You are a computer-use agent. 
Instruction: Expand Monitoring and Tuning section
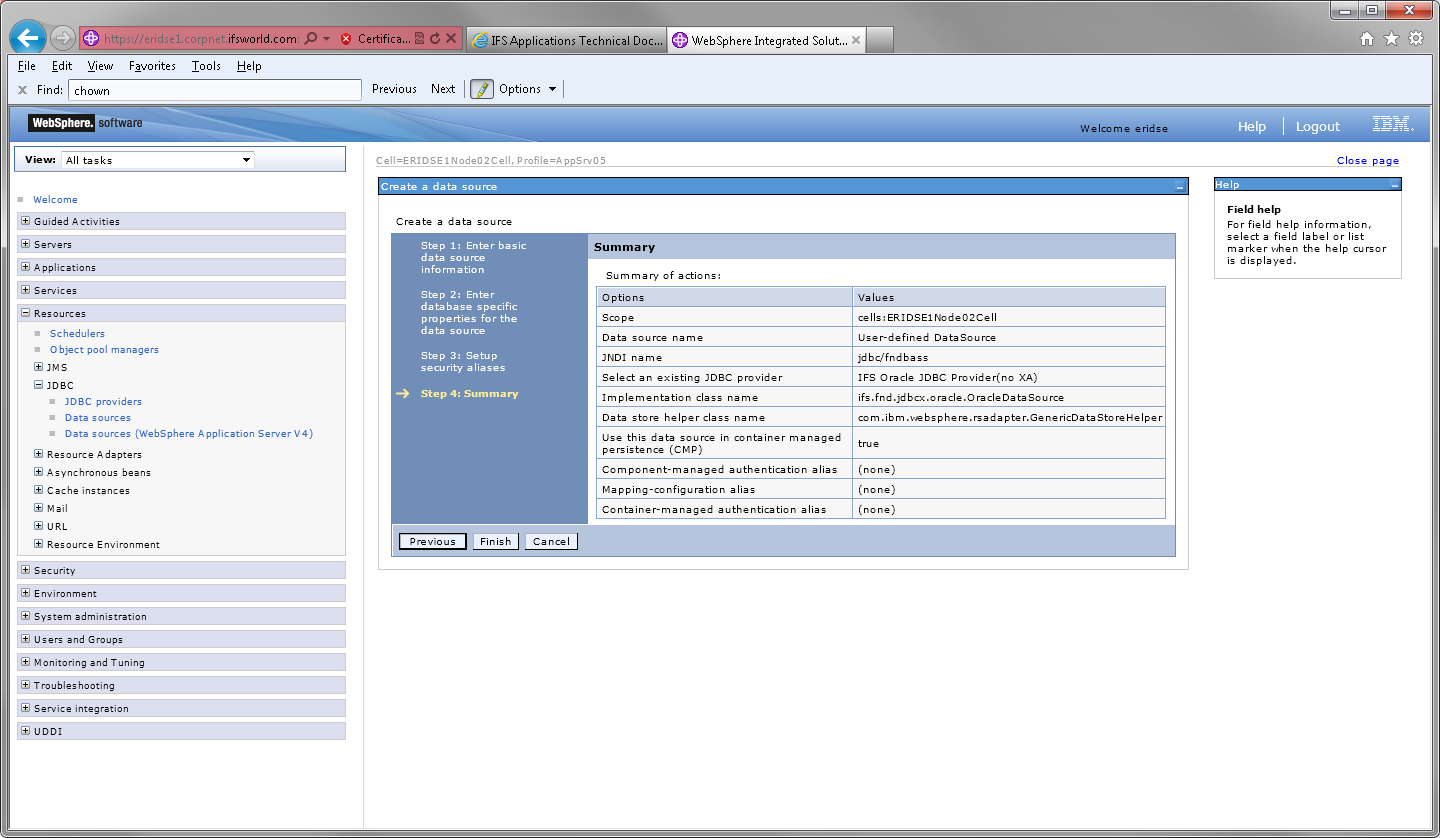(26, 662)
